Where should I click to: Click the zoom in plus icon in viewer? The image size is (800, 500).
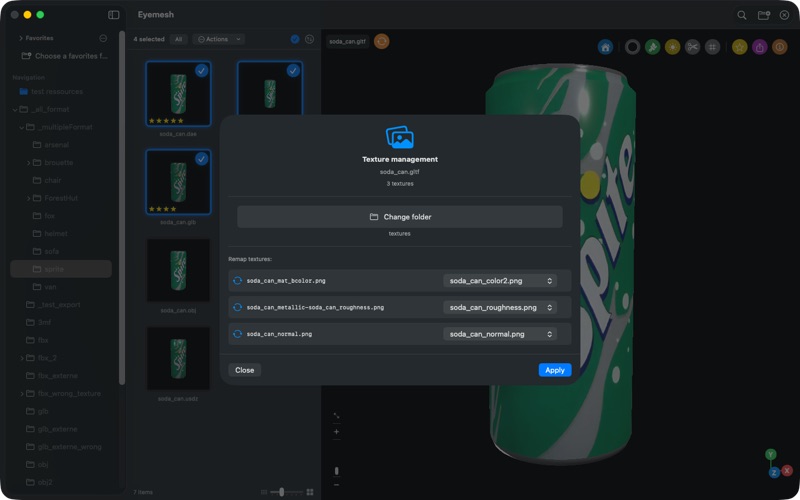336,432
